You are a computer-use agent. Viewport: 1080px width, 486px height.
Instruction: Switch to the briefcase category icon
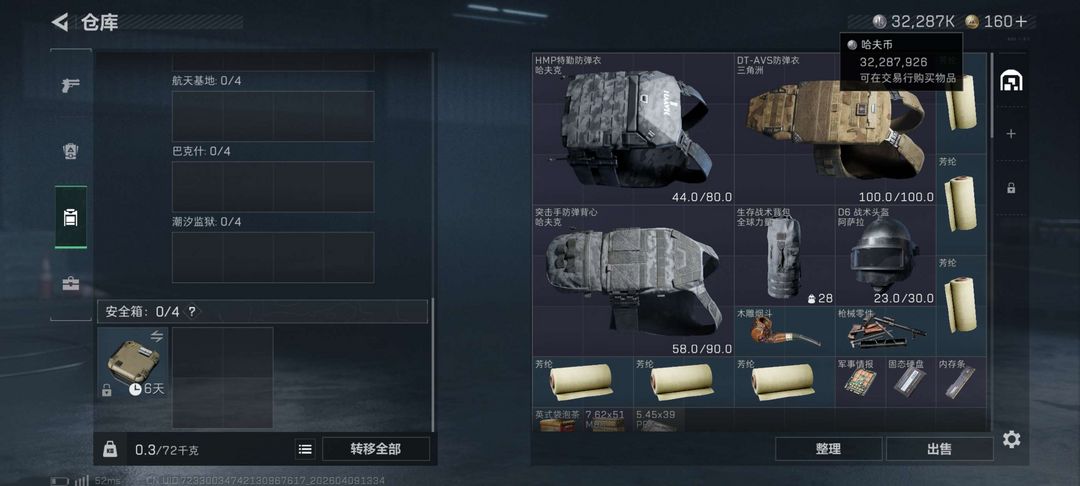click(71, 284)
